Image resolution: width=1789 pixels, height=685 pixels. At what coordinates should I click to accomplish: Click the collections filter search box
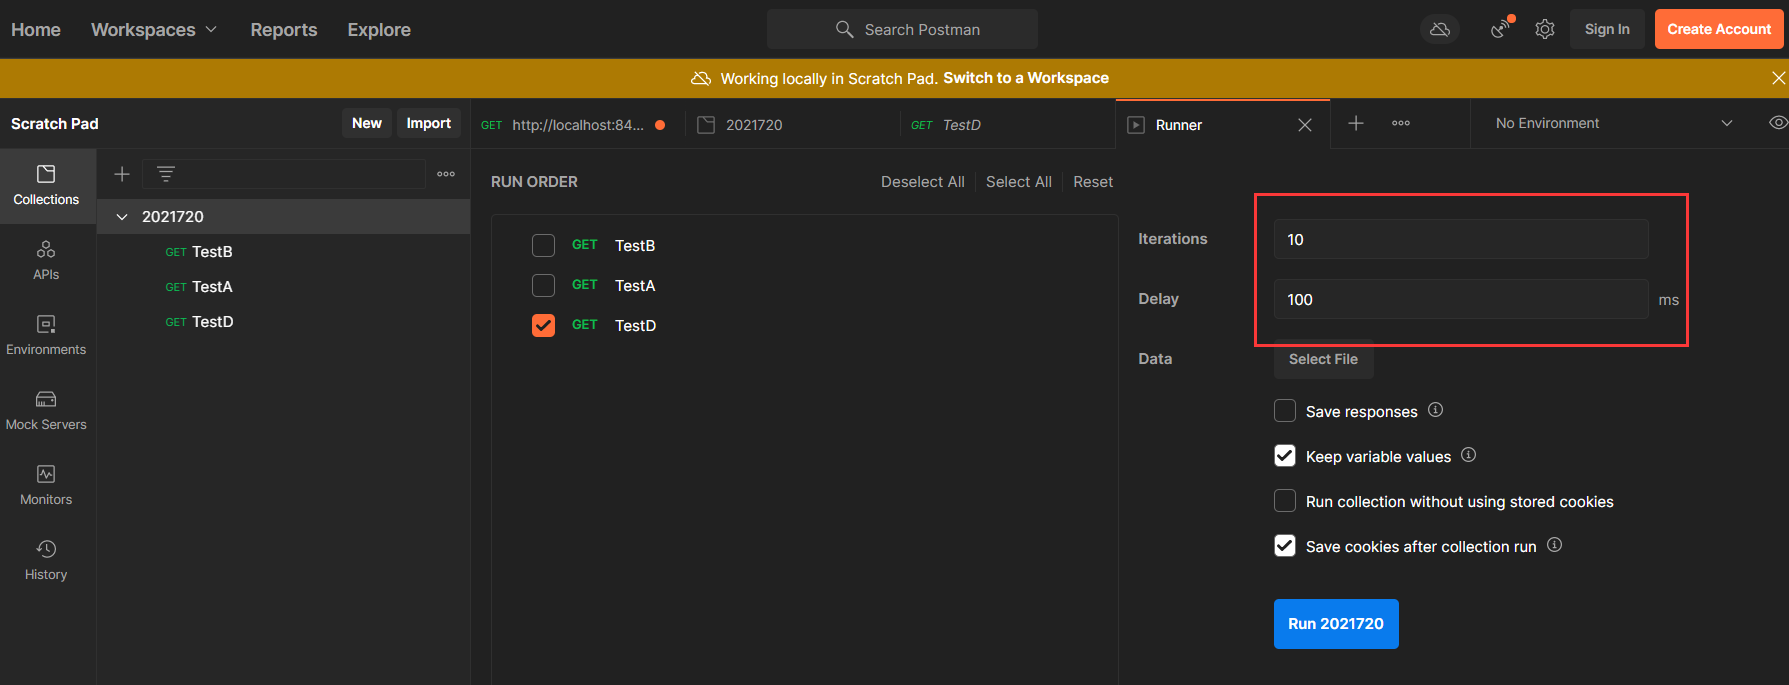point(284,174)
